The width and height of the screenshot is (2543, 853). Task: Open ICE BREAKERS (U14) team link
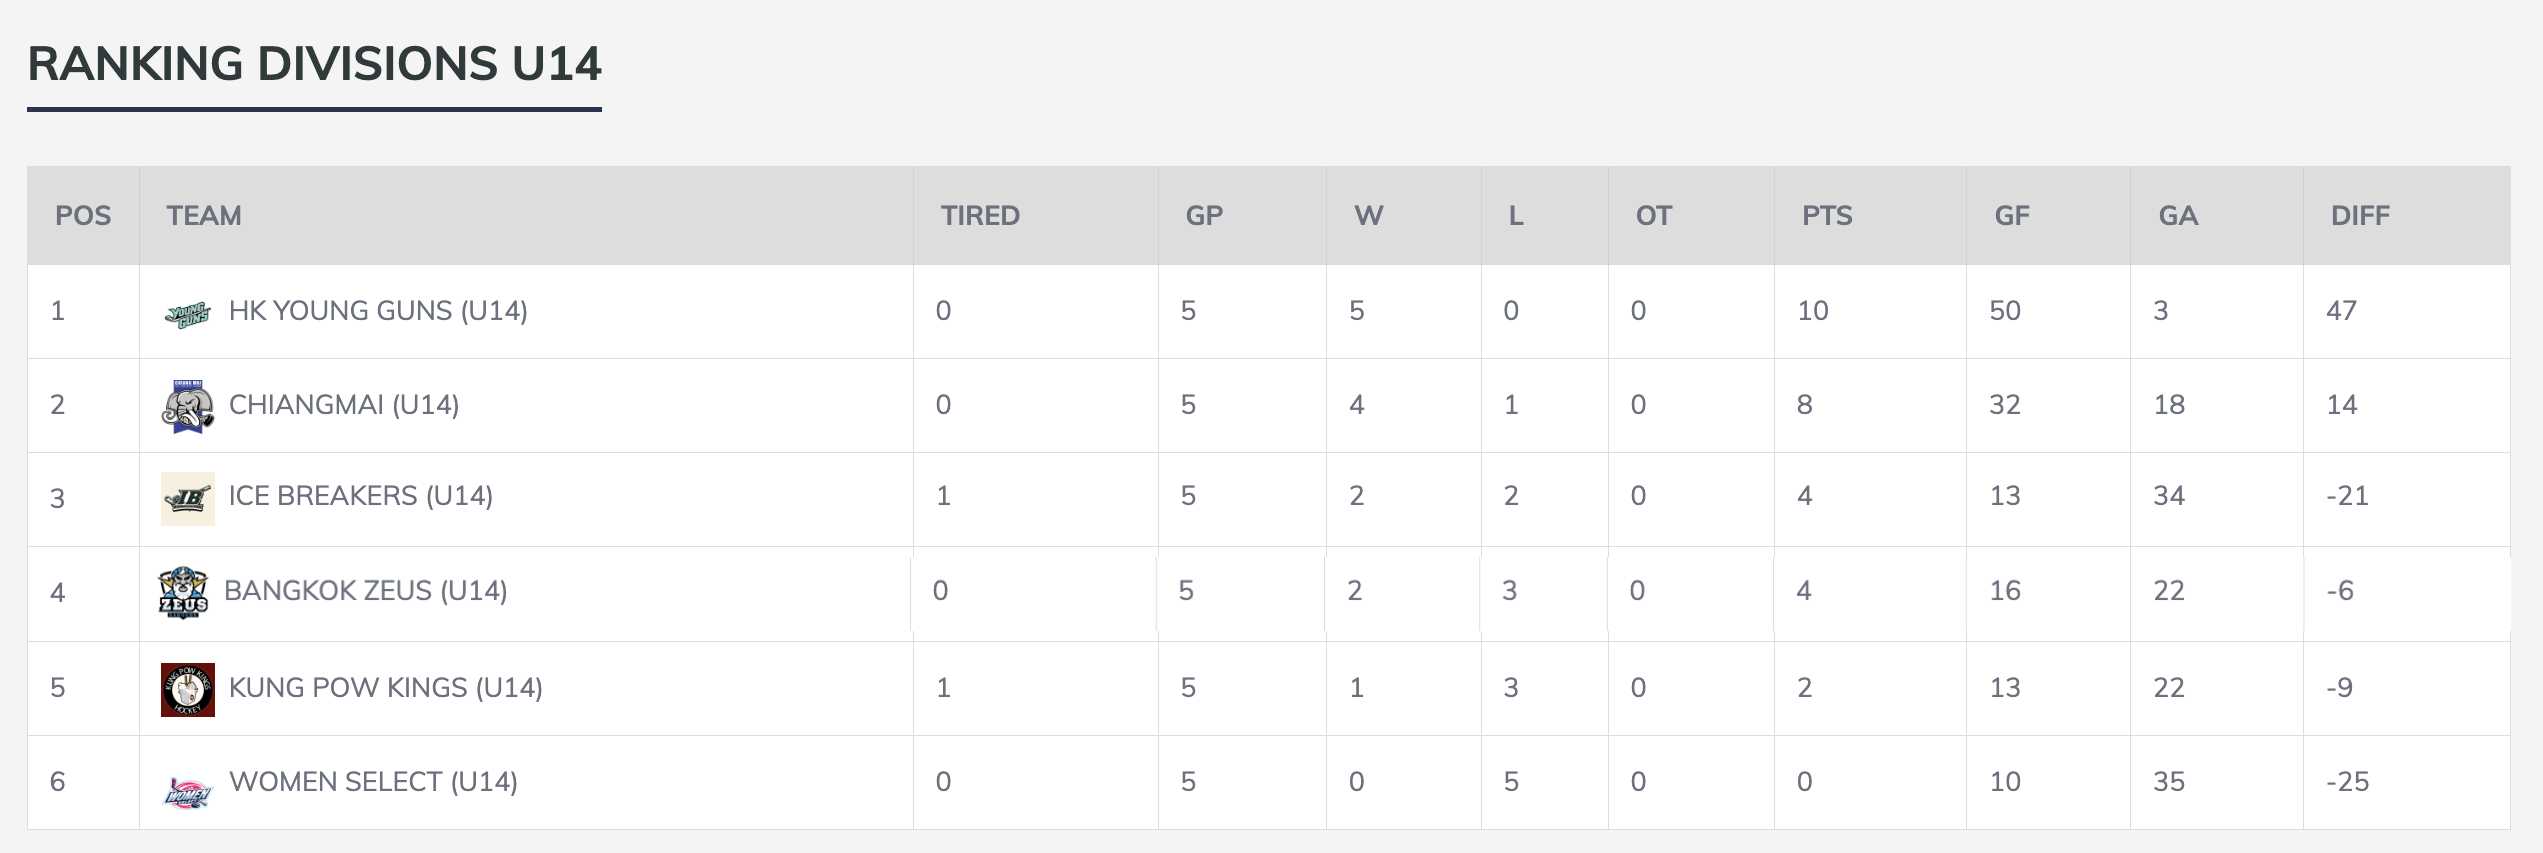click(360, 496)
